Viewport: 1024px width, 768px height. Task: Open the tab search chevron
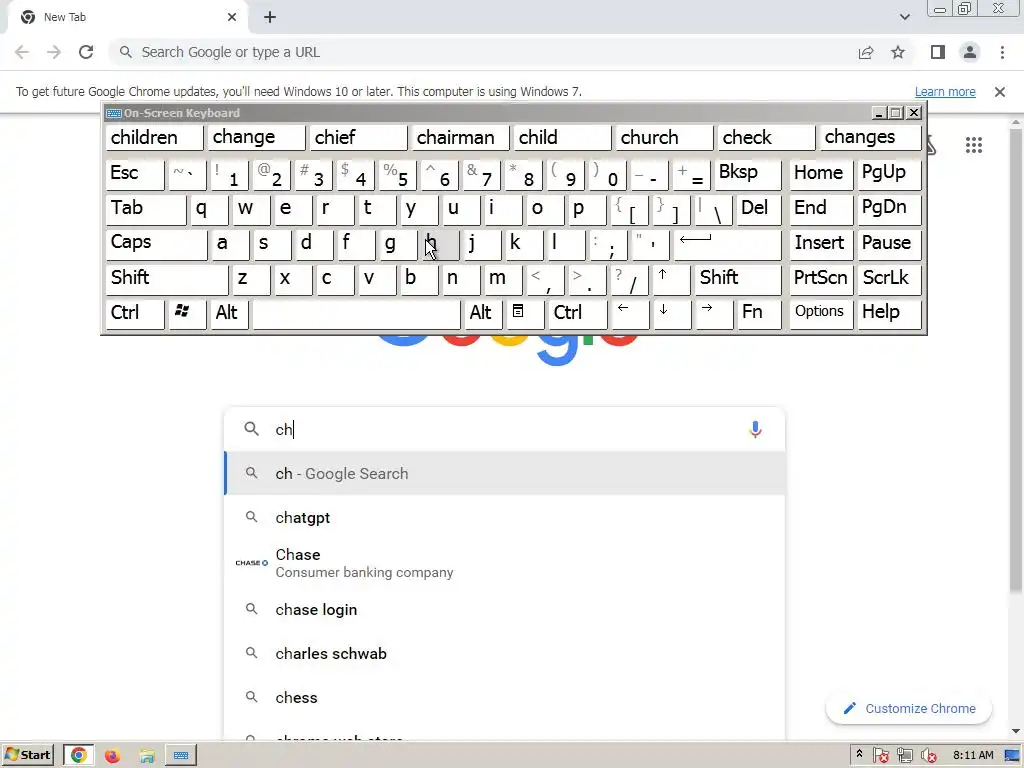[904, 18]
